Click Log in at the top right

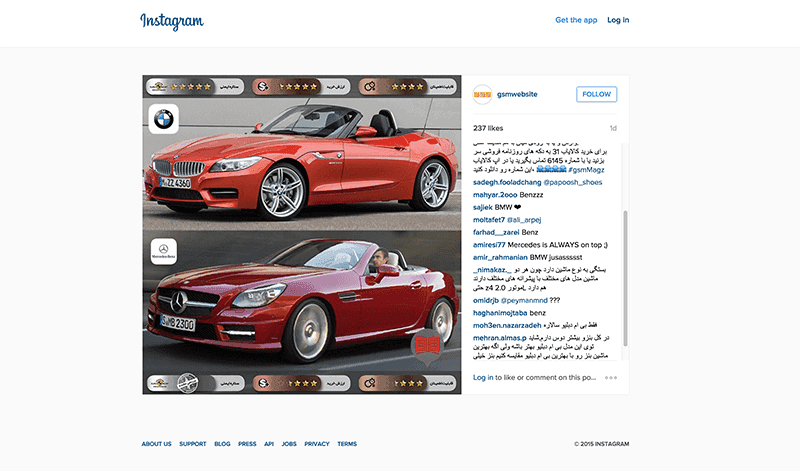click(618, 20)
